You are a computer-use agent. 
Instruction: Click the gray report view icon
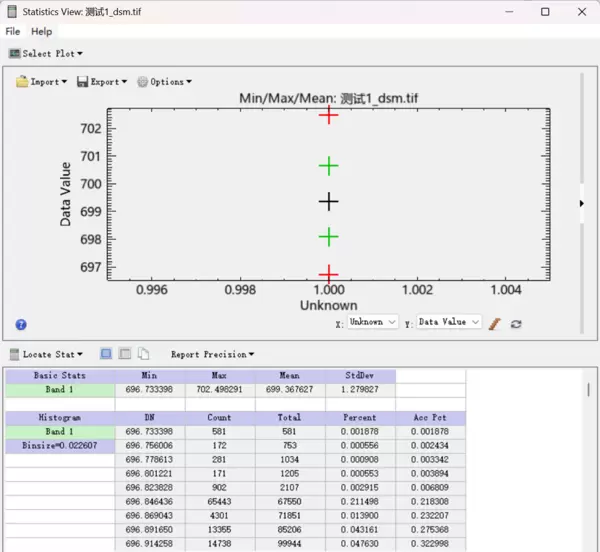tap(125, 354)
